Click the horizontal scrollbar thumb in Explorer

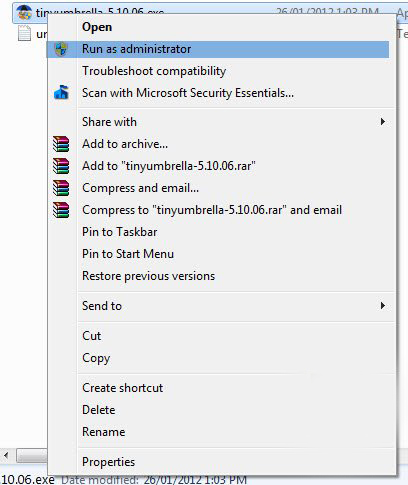point(32,455)
